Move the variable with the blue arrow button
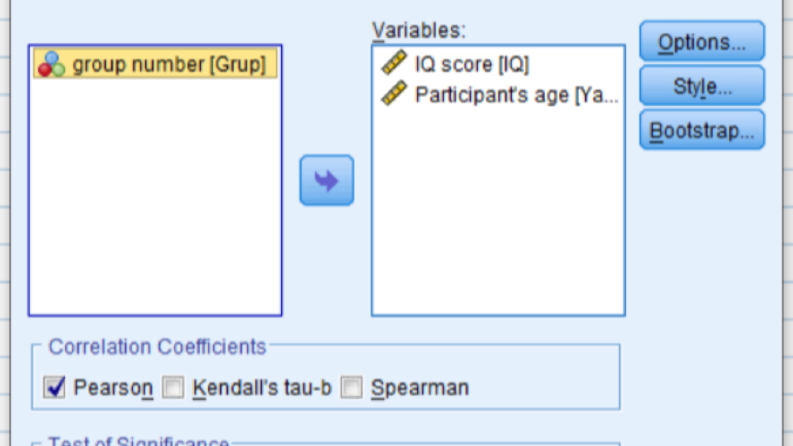The image size is (793, 446). point(327,180)
